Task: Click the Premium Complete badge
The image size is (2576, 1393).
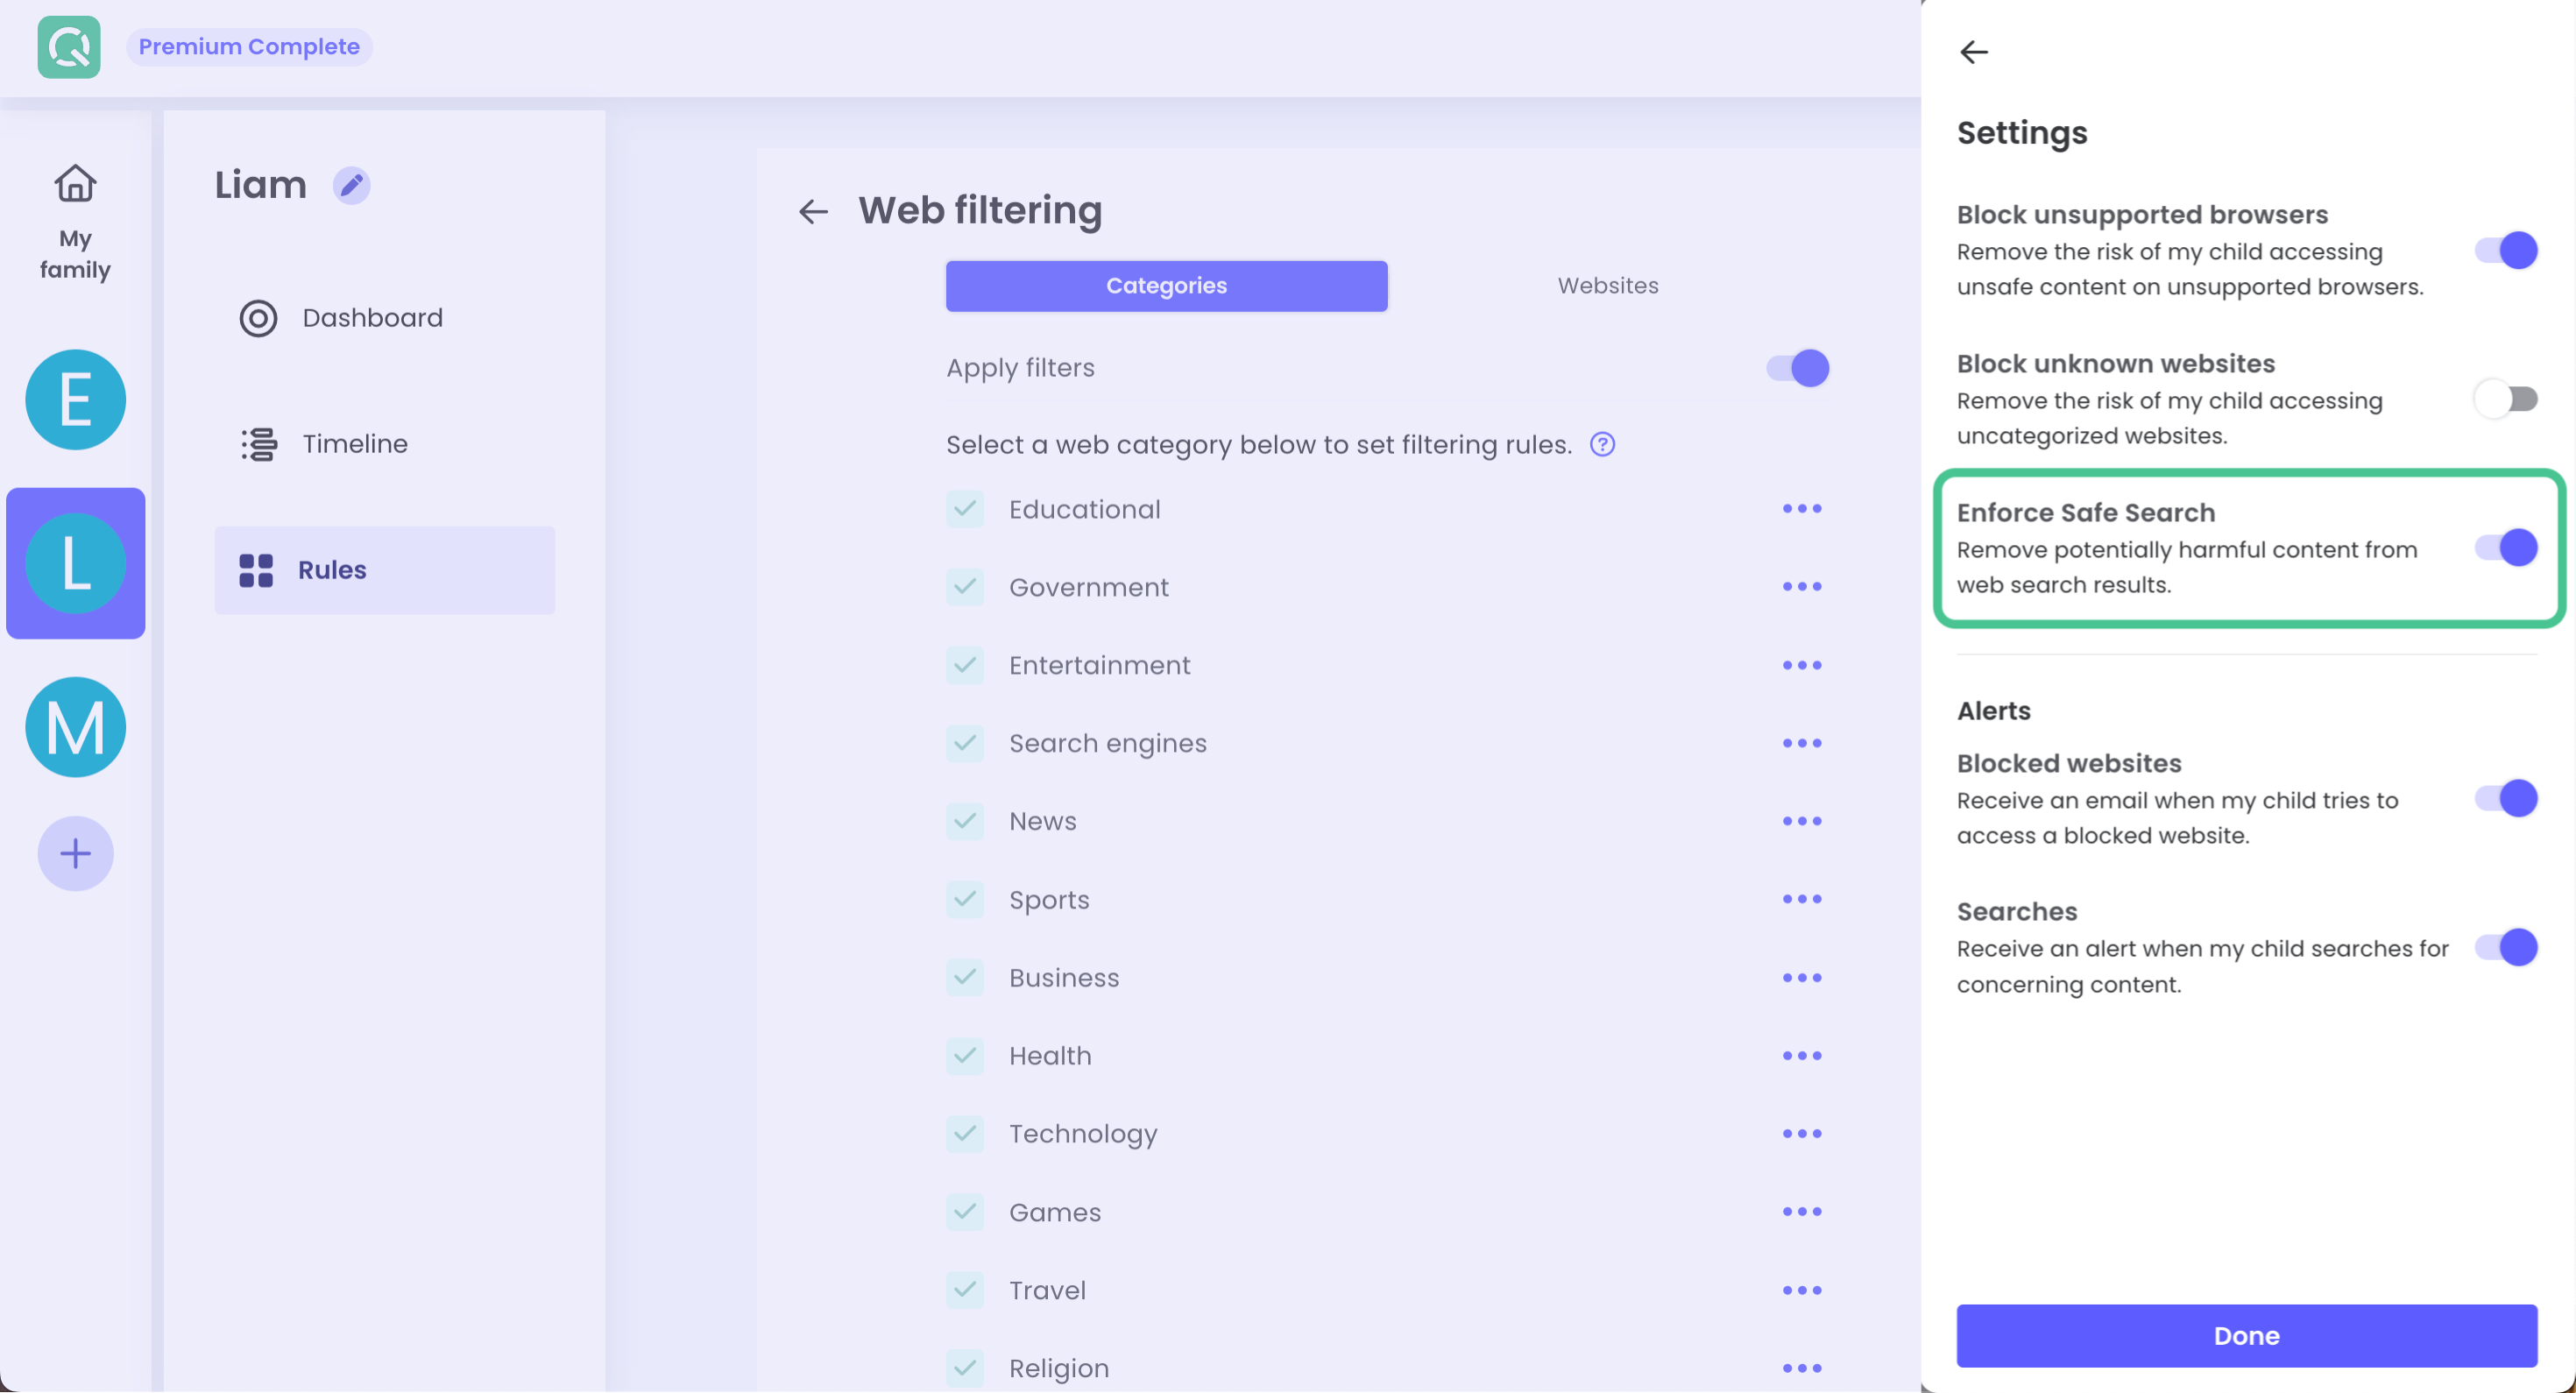Action: [249, 46]
